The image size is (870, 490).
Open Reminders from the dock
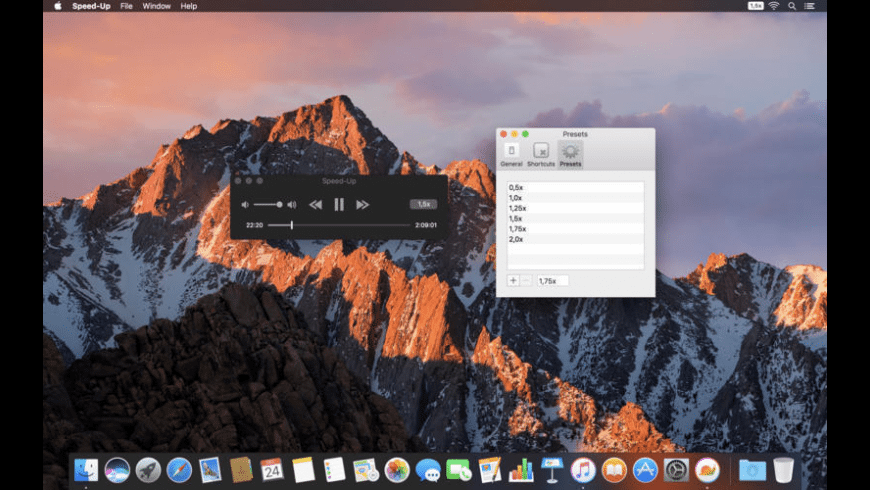click(x=335, y=470)
